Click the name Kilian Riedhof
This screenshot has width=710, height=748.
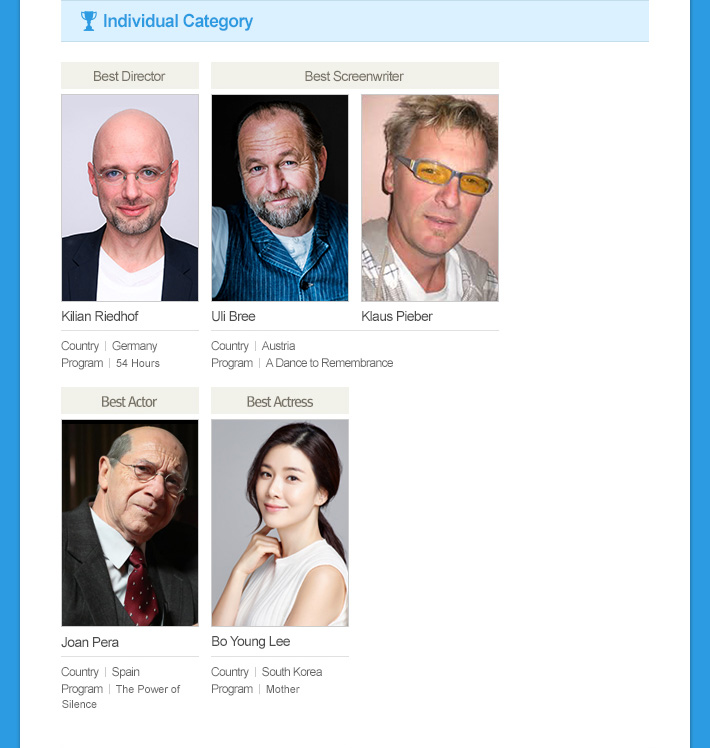coord(100,316)
